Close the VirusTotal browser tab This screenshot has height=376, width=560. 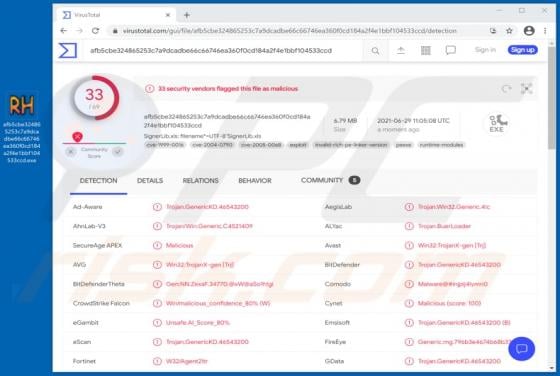pyautogui.click(x=168, y=15)
